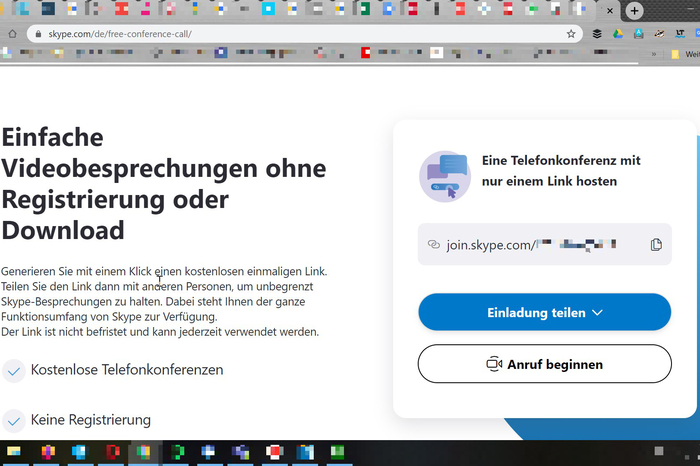Click the extension icon between cyan-A and LT

[x=659, y=34]
